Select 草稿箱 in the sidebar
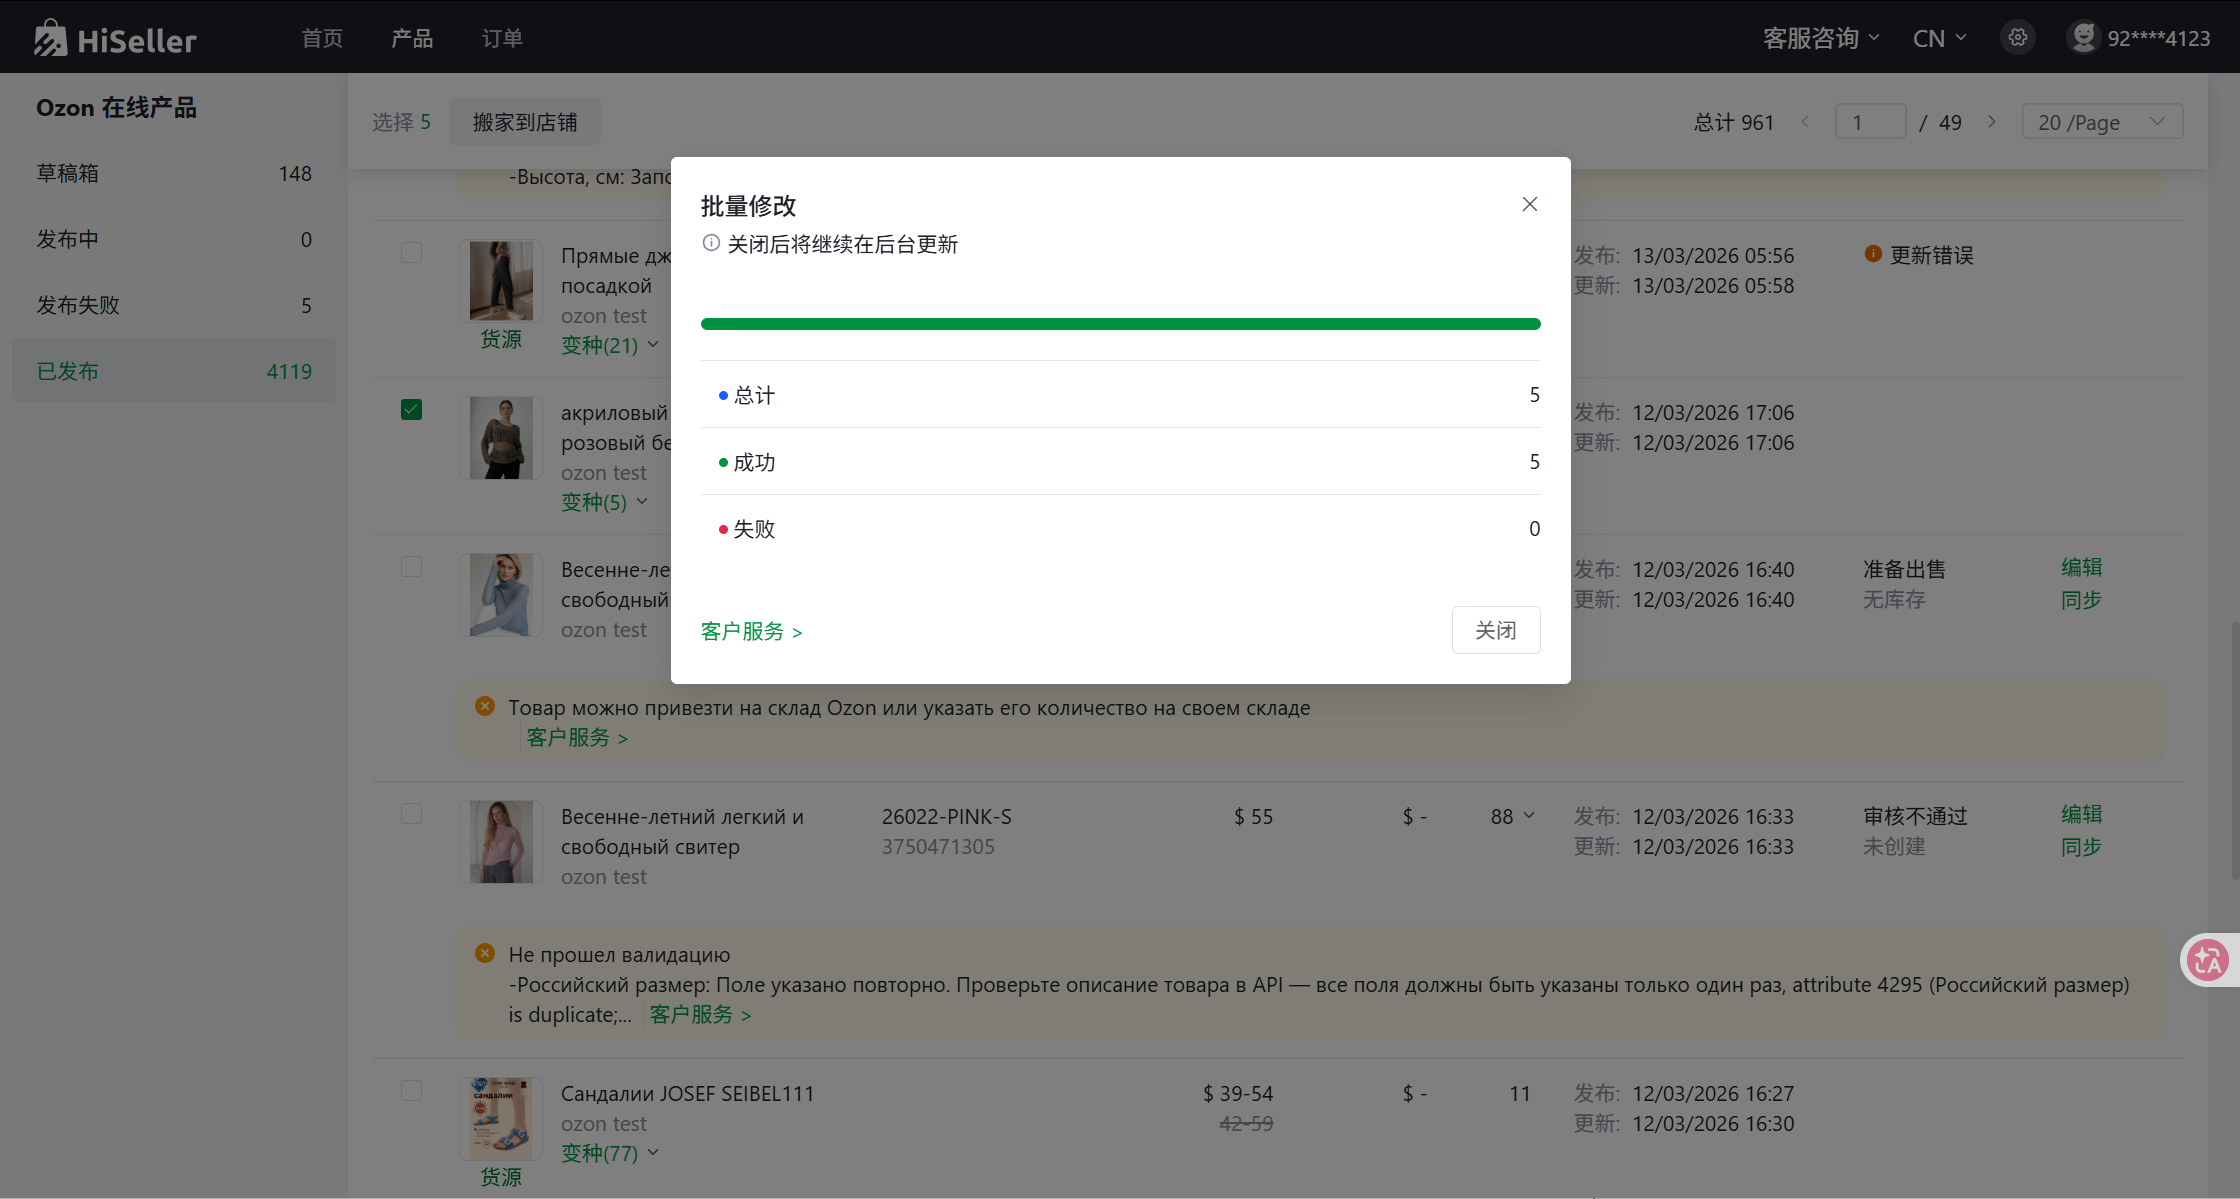This screenshot has width=2240, height=1199. tap(68, 173)
